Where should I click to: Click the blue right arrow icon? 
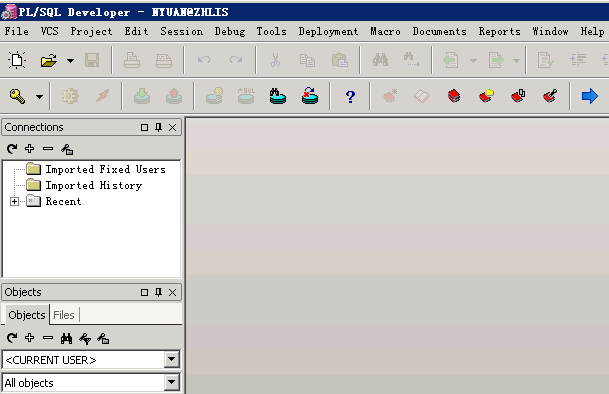click(590, 96)
